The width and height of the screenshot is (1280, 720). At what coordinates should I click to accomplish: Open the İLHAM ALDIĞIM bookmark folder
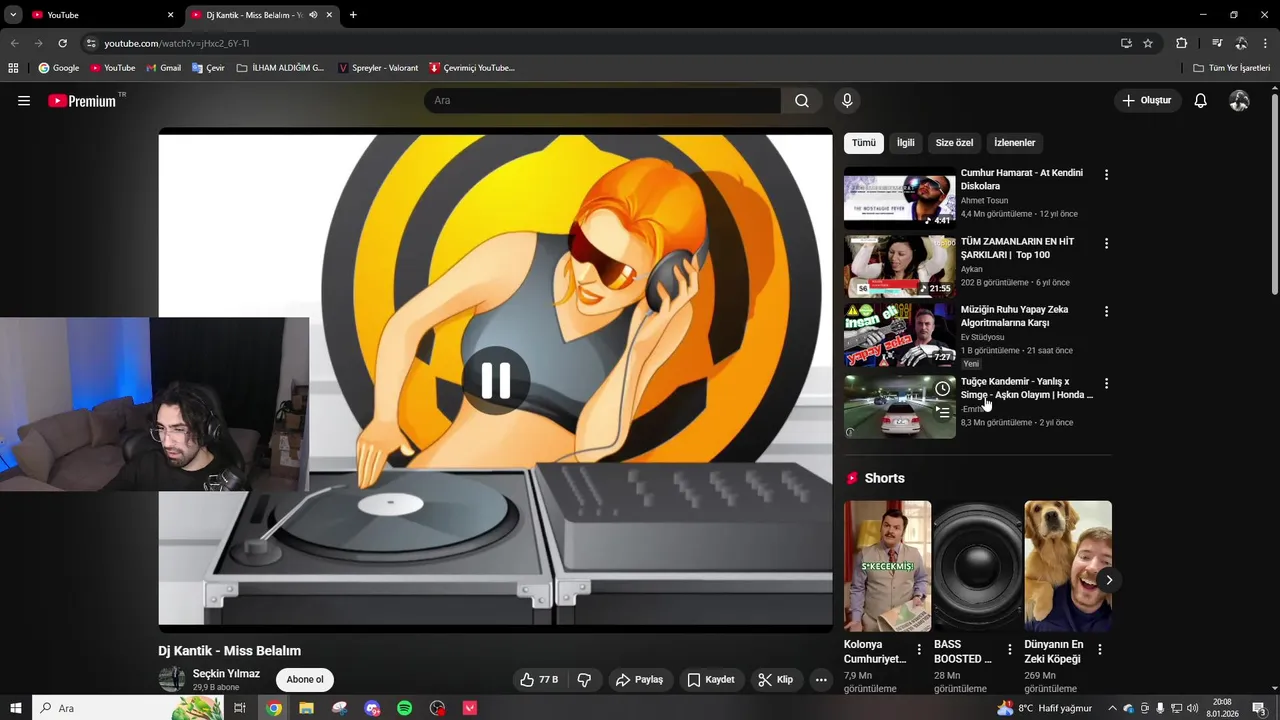(281, 68)
